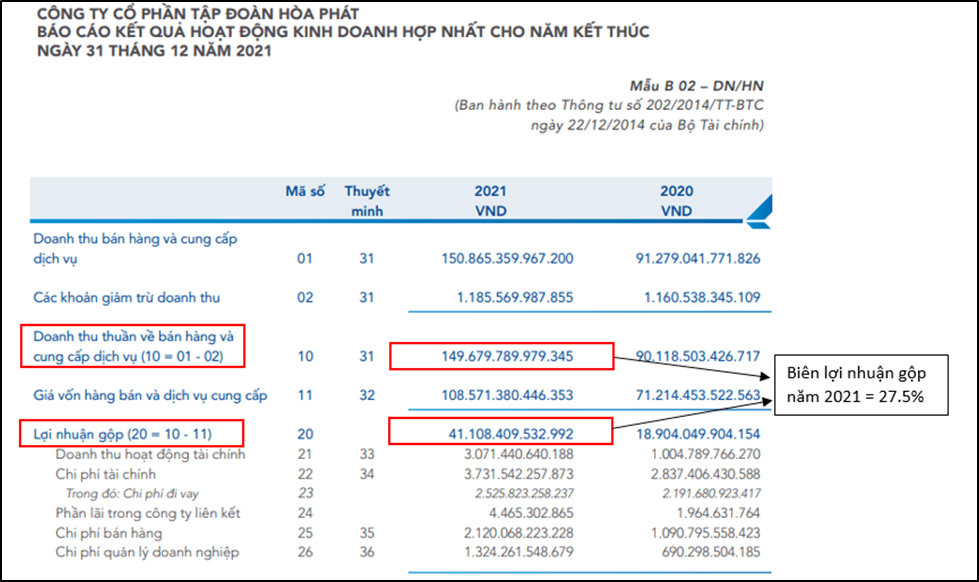Click code 20 in the Mã số column
This screenshot has height=582, width=979.
coord(305,434)
